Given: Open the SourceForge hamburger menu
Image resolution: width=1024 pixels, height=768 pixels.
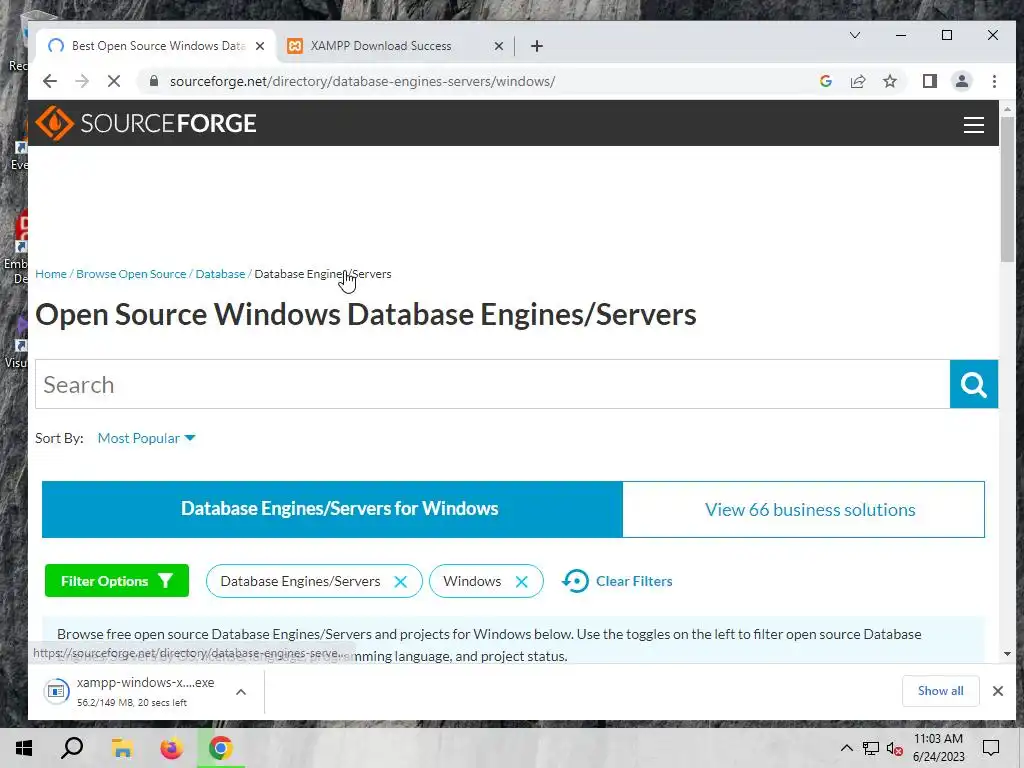Looking at the screenshot, I should 974,124.
